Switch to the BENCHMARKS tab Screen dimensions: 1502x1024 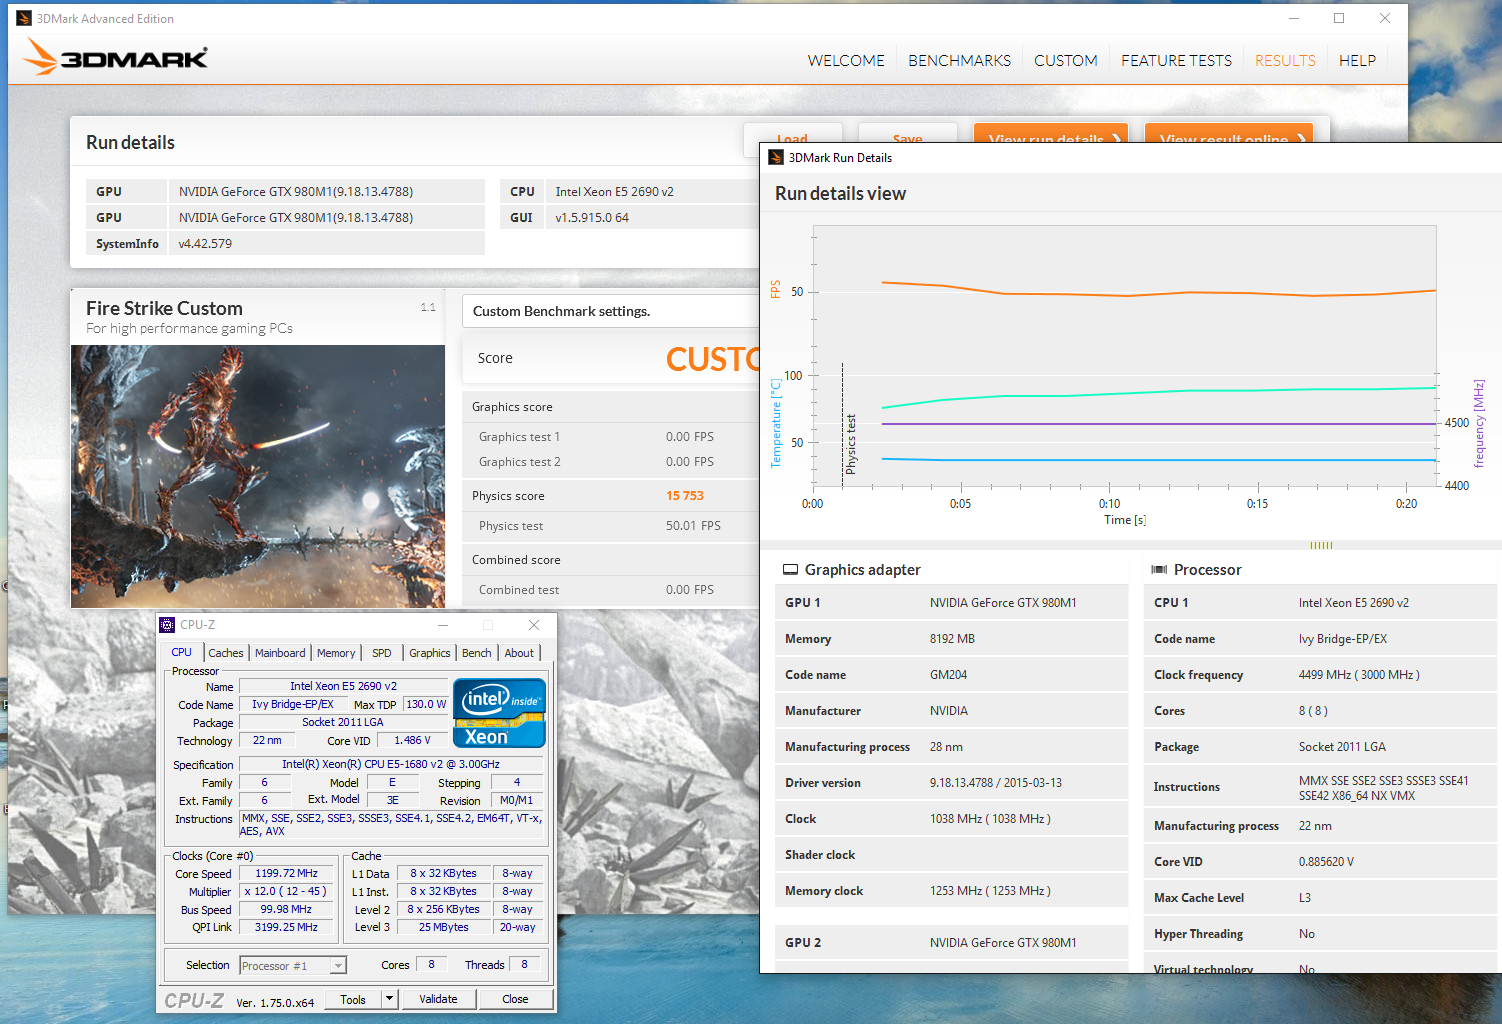click(x=960, y=61)
